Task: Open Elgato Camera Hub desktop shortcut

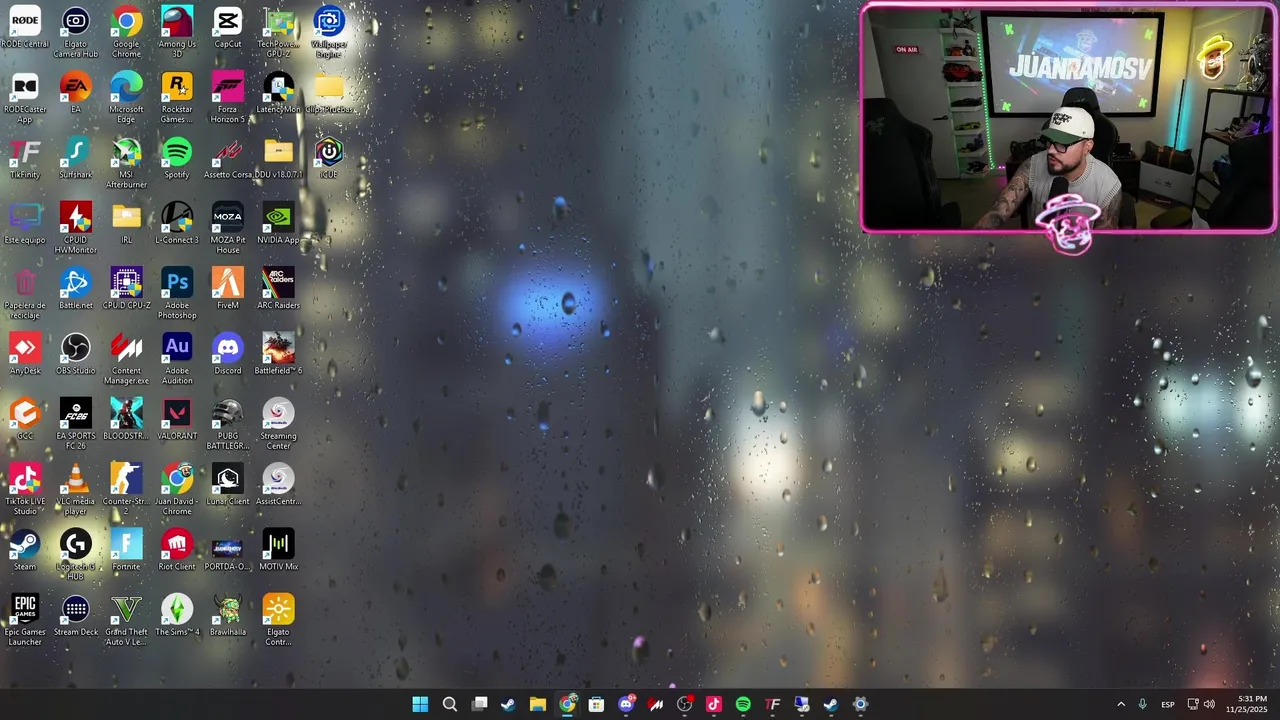Action: pyautogui.click(x=76, y=32)
